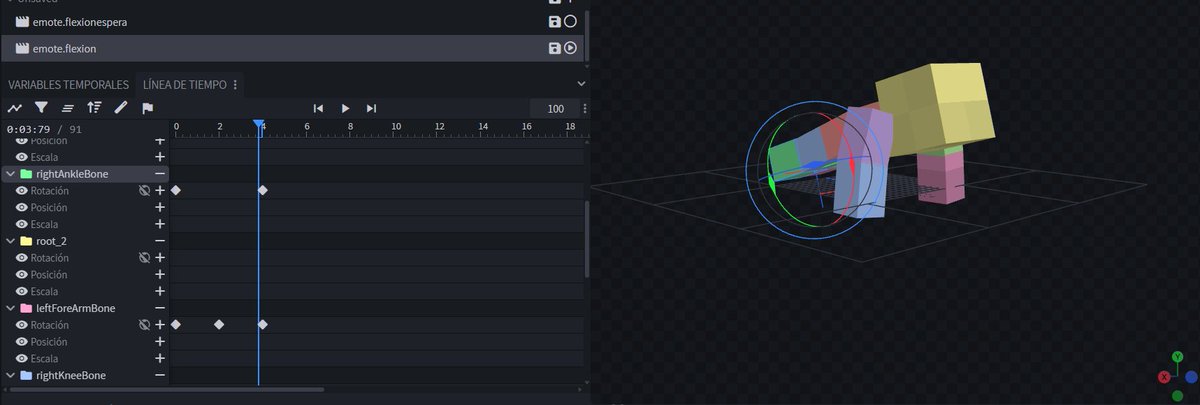
Task: Click the funnel filter icon in timeline toolbar
Action: coord(41,108)
